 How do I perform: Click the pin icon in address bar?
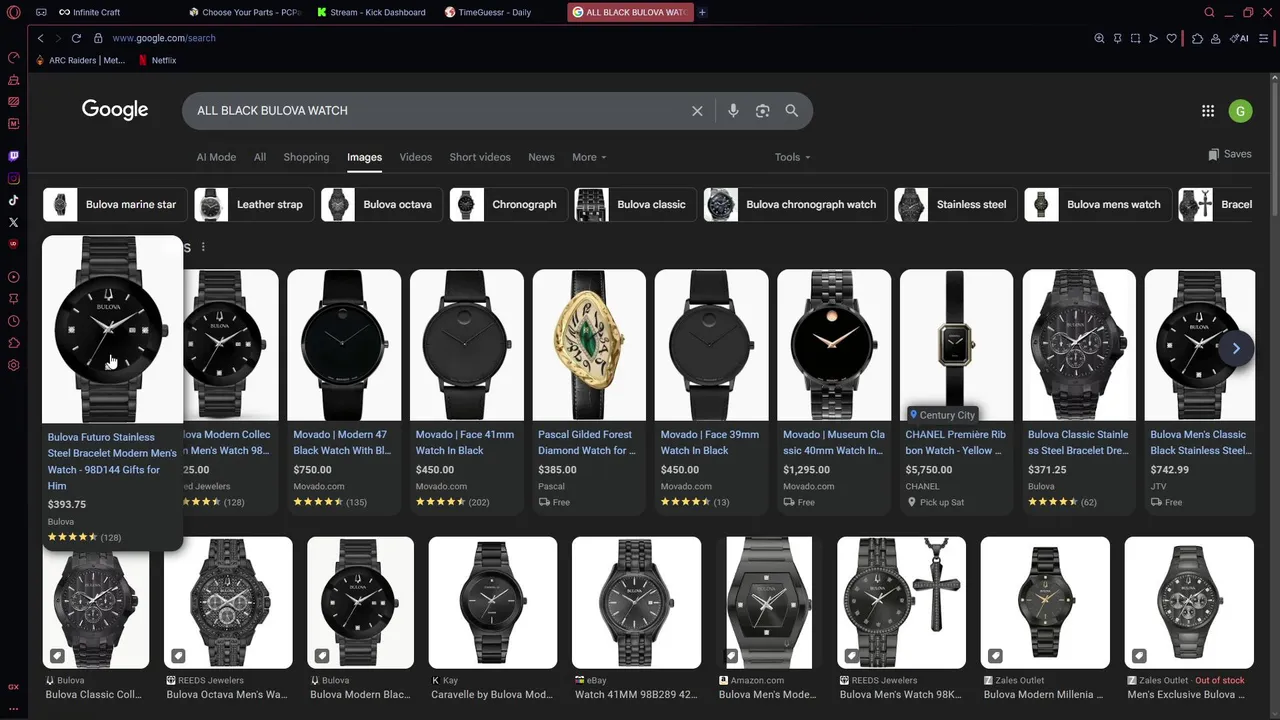(1117, 38)
